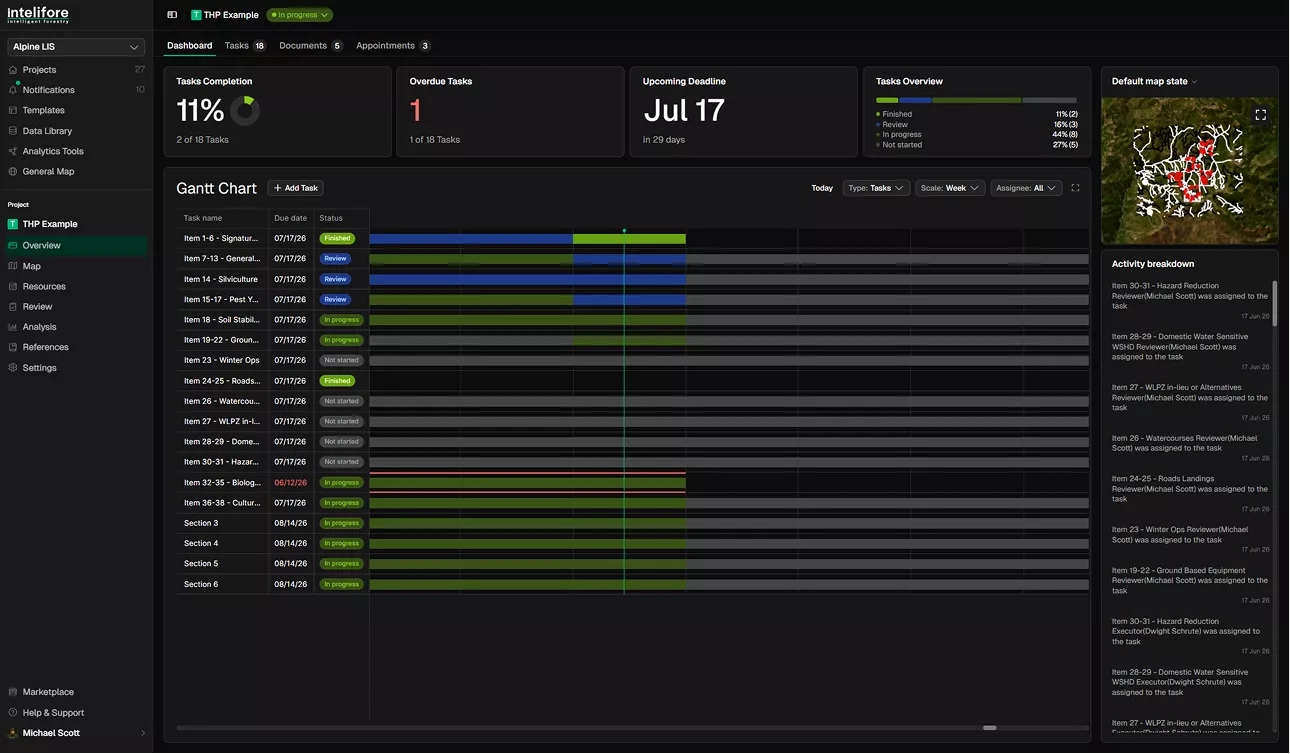1290x754 pixels.
Task: Click the Add Task button
Action: [x=295, y=188]
